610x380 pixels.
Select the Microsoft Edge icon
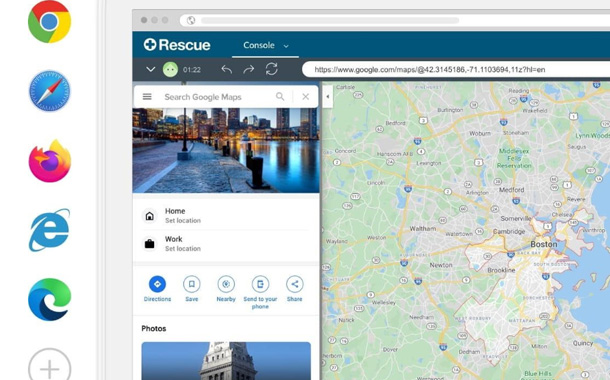coord(49,299)
